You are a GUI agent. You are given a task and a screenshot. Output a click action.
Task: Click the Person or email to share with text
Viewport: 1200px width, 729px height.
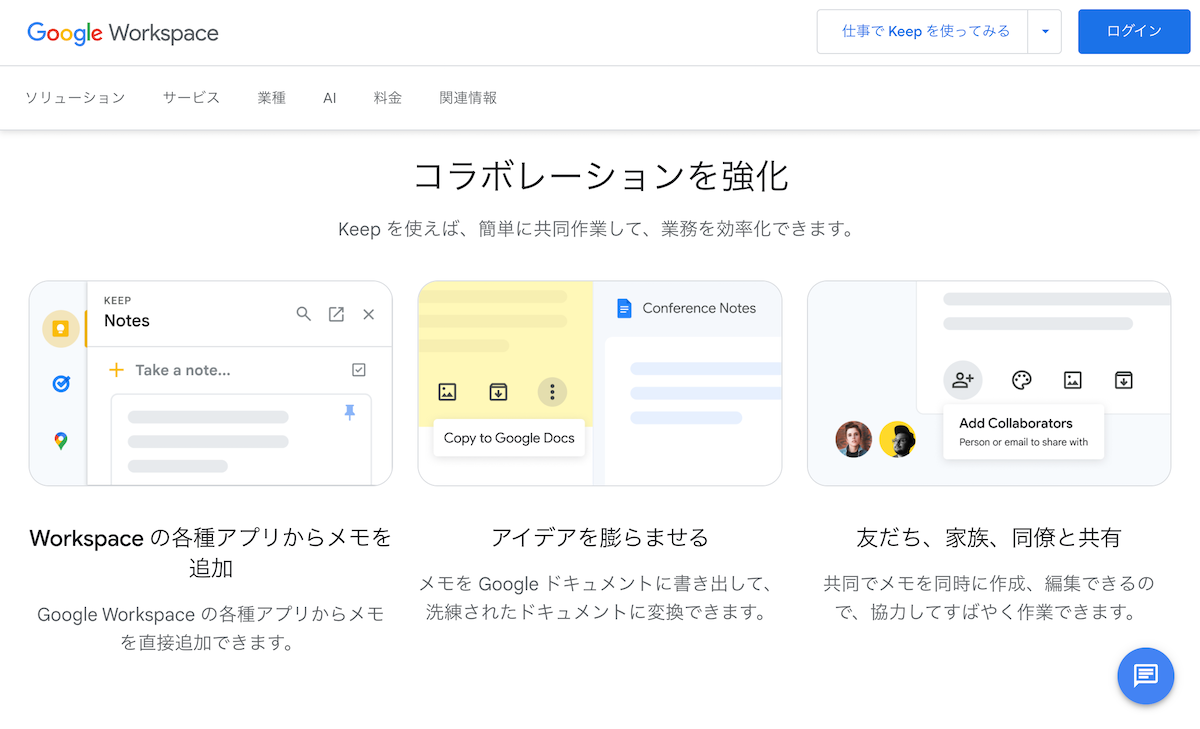point(1023,442)
